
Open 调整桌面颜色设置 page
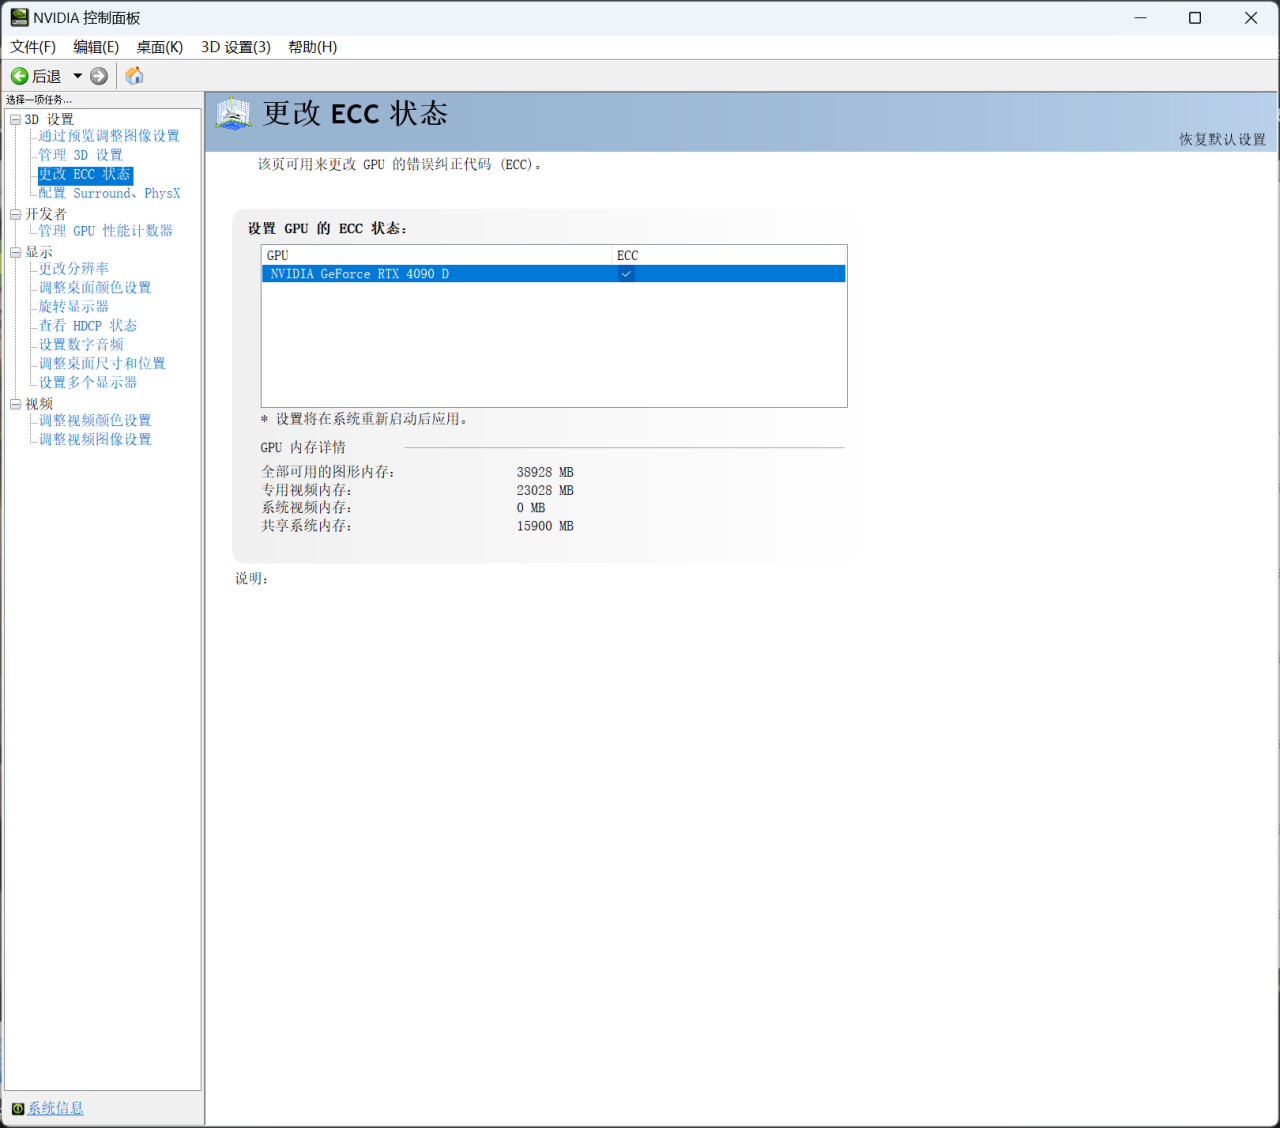pyautogui.click(x=95, y=288)
